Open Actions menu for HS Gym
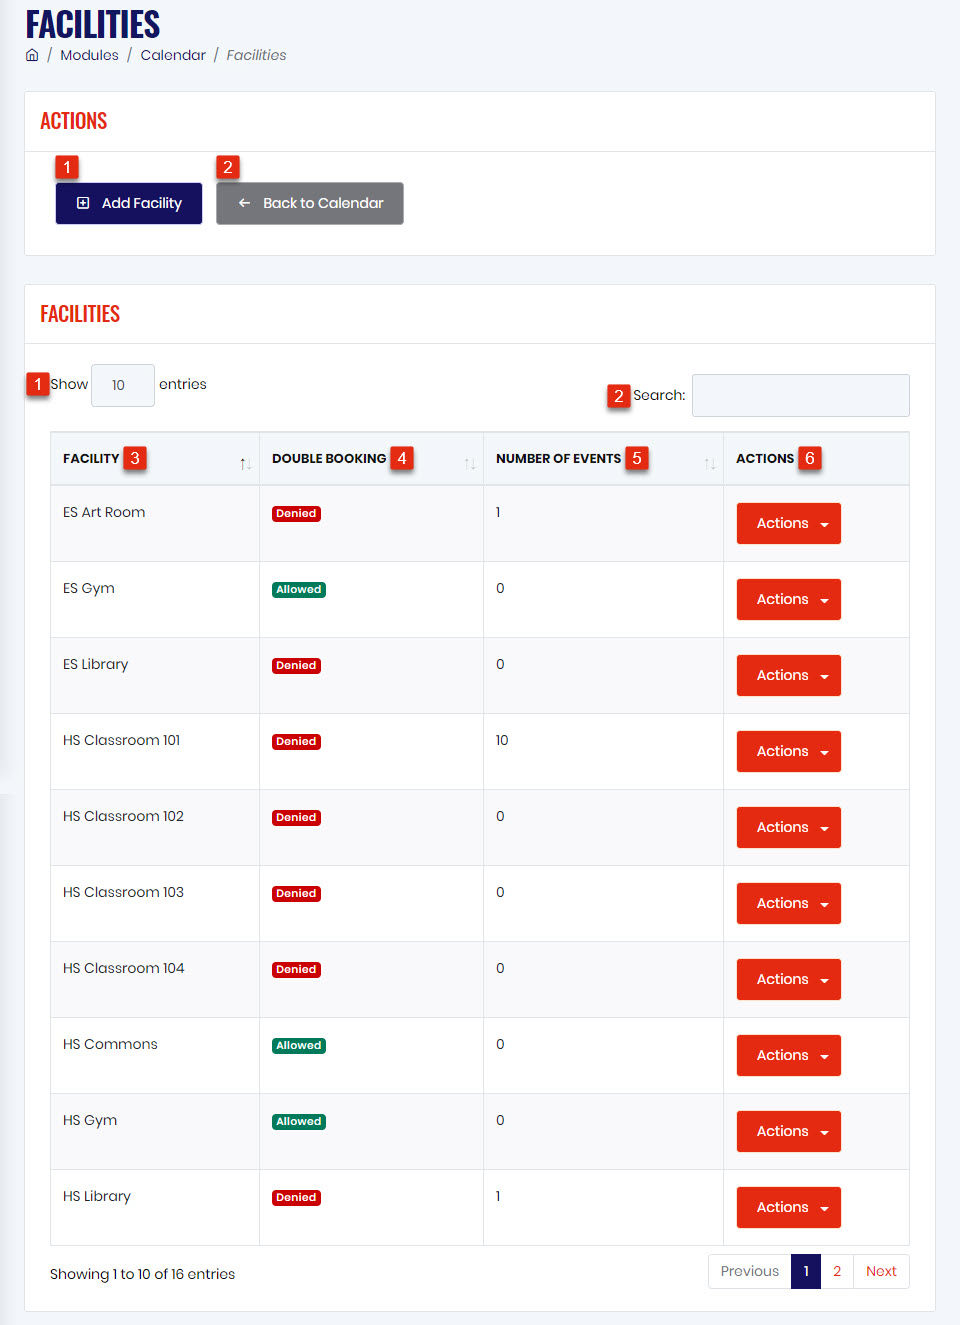 (x=788, y=1131)
